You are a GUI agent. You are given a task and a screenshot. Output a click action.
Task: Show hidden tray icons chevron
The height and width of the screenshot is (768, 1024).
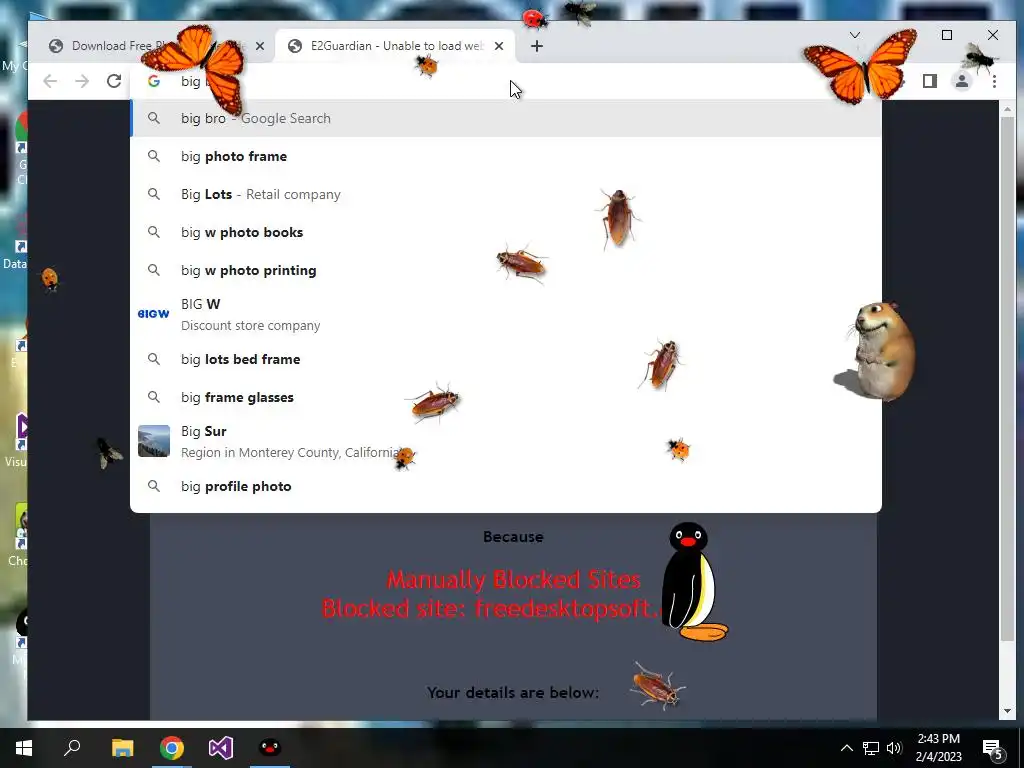846,748
